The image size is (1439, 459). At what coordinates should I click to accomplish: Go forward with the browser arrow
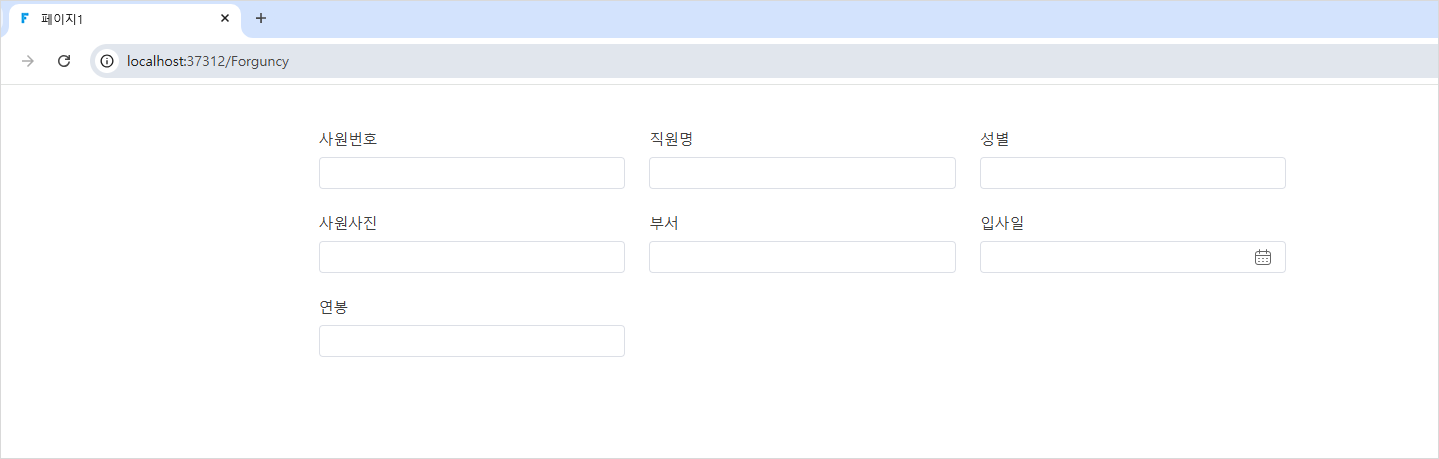tap(28, 61)
